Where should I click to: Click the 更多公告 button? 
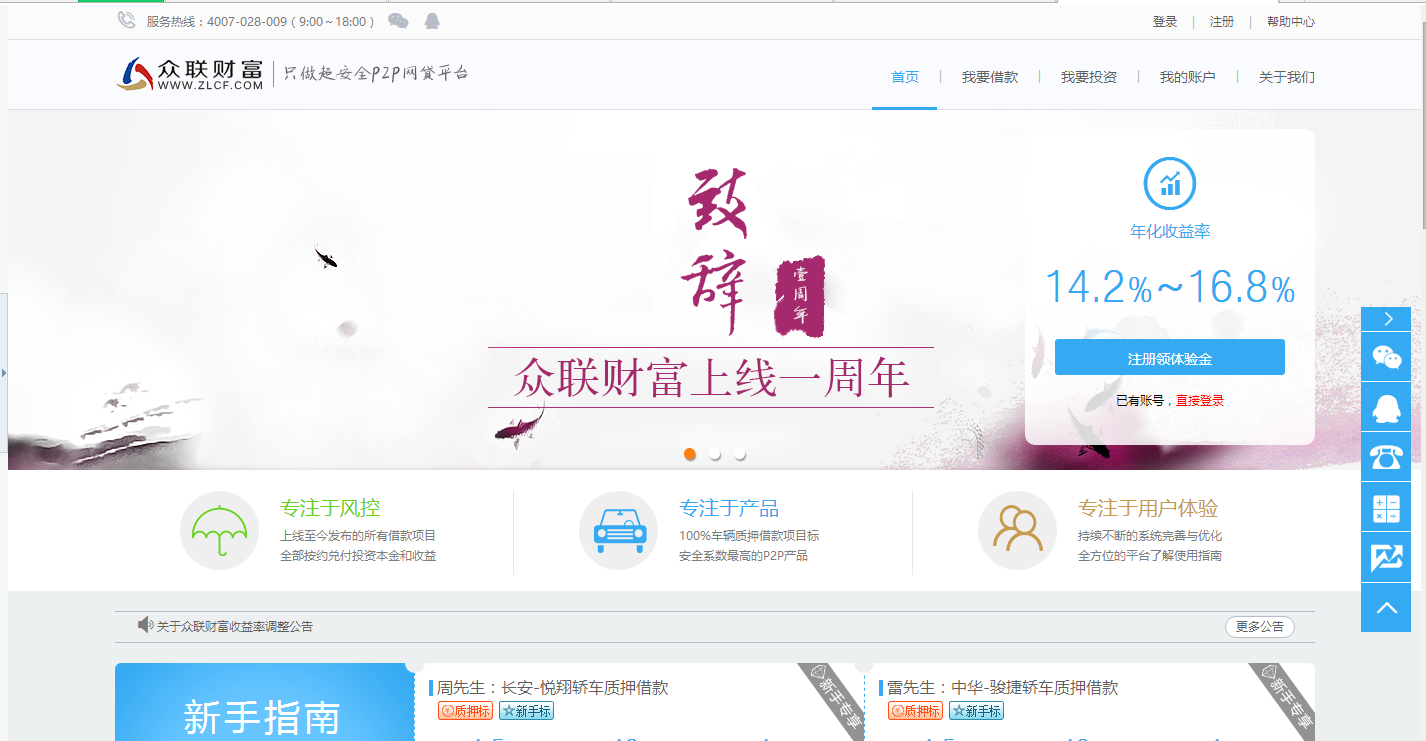(1259, 627)
